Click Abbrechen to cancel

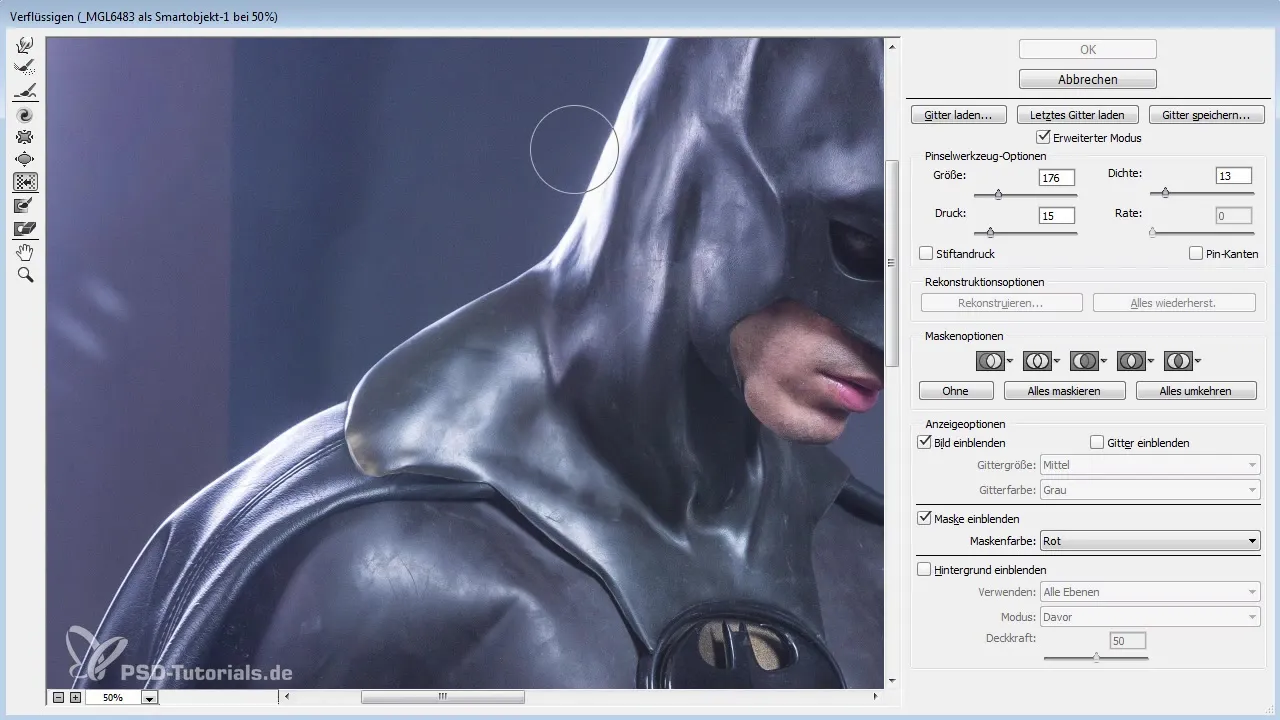(x=1088, y=79)
